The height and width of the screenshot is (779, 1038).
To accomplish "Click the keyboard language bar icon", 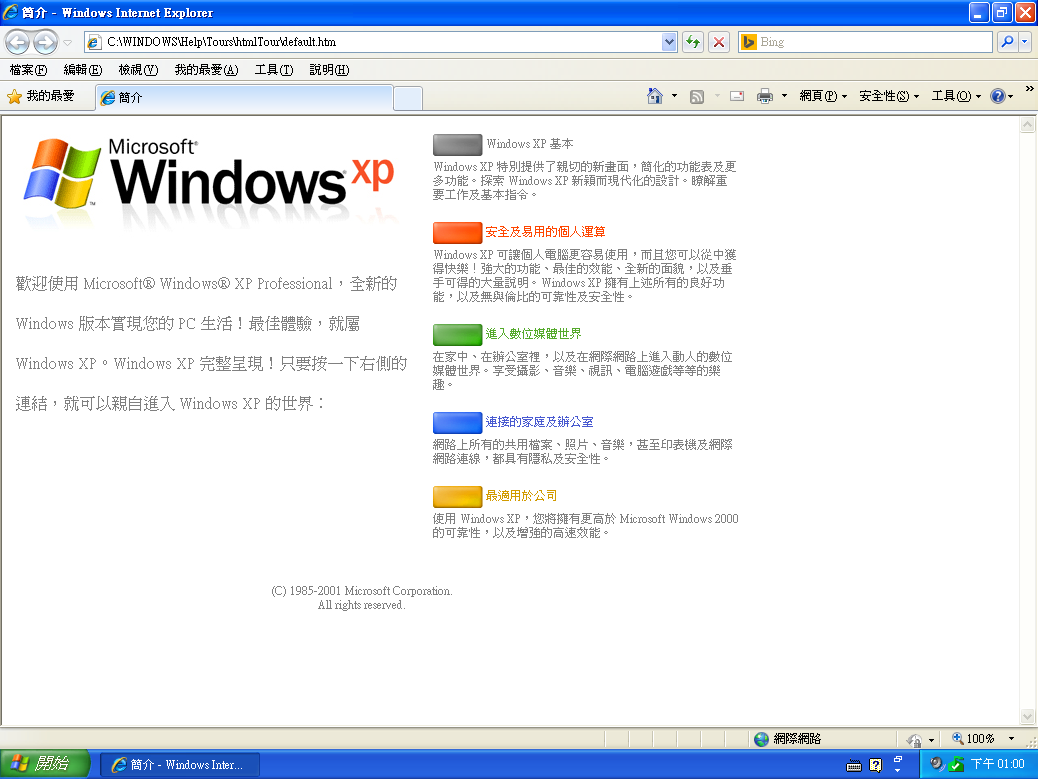I will pyautogui.click(x=854, y=766).
